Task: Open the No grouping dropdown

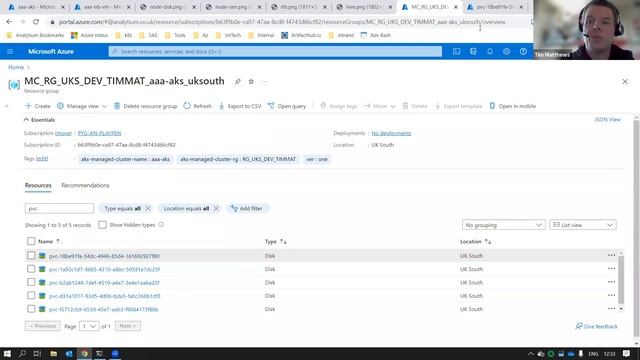Action: 504,225
